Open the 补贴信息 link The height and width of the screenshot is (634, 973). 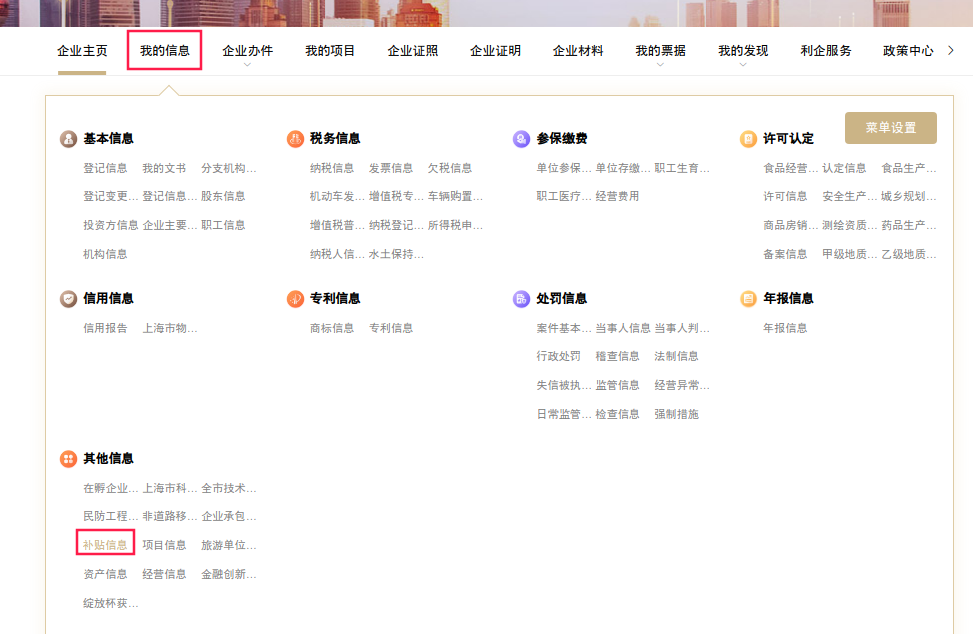(x=105, y=545)
